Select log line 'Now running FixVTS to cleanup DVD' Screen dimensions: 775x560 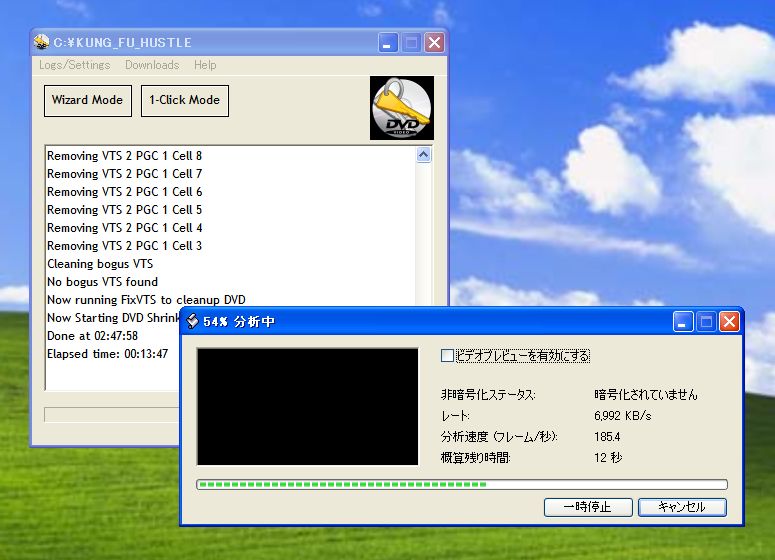(x=146, y=300)
